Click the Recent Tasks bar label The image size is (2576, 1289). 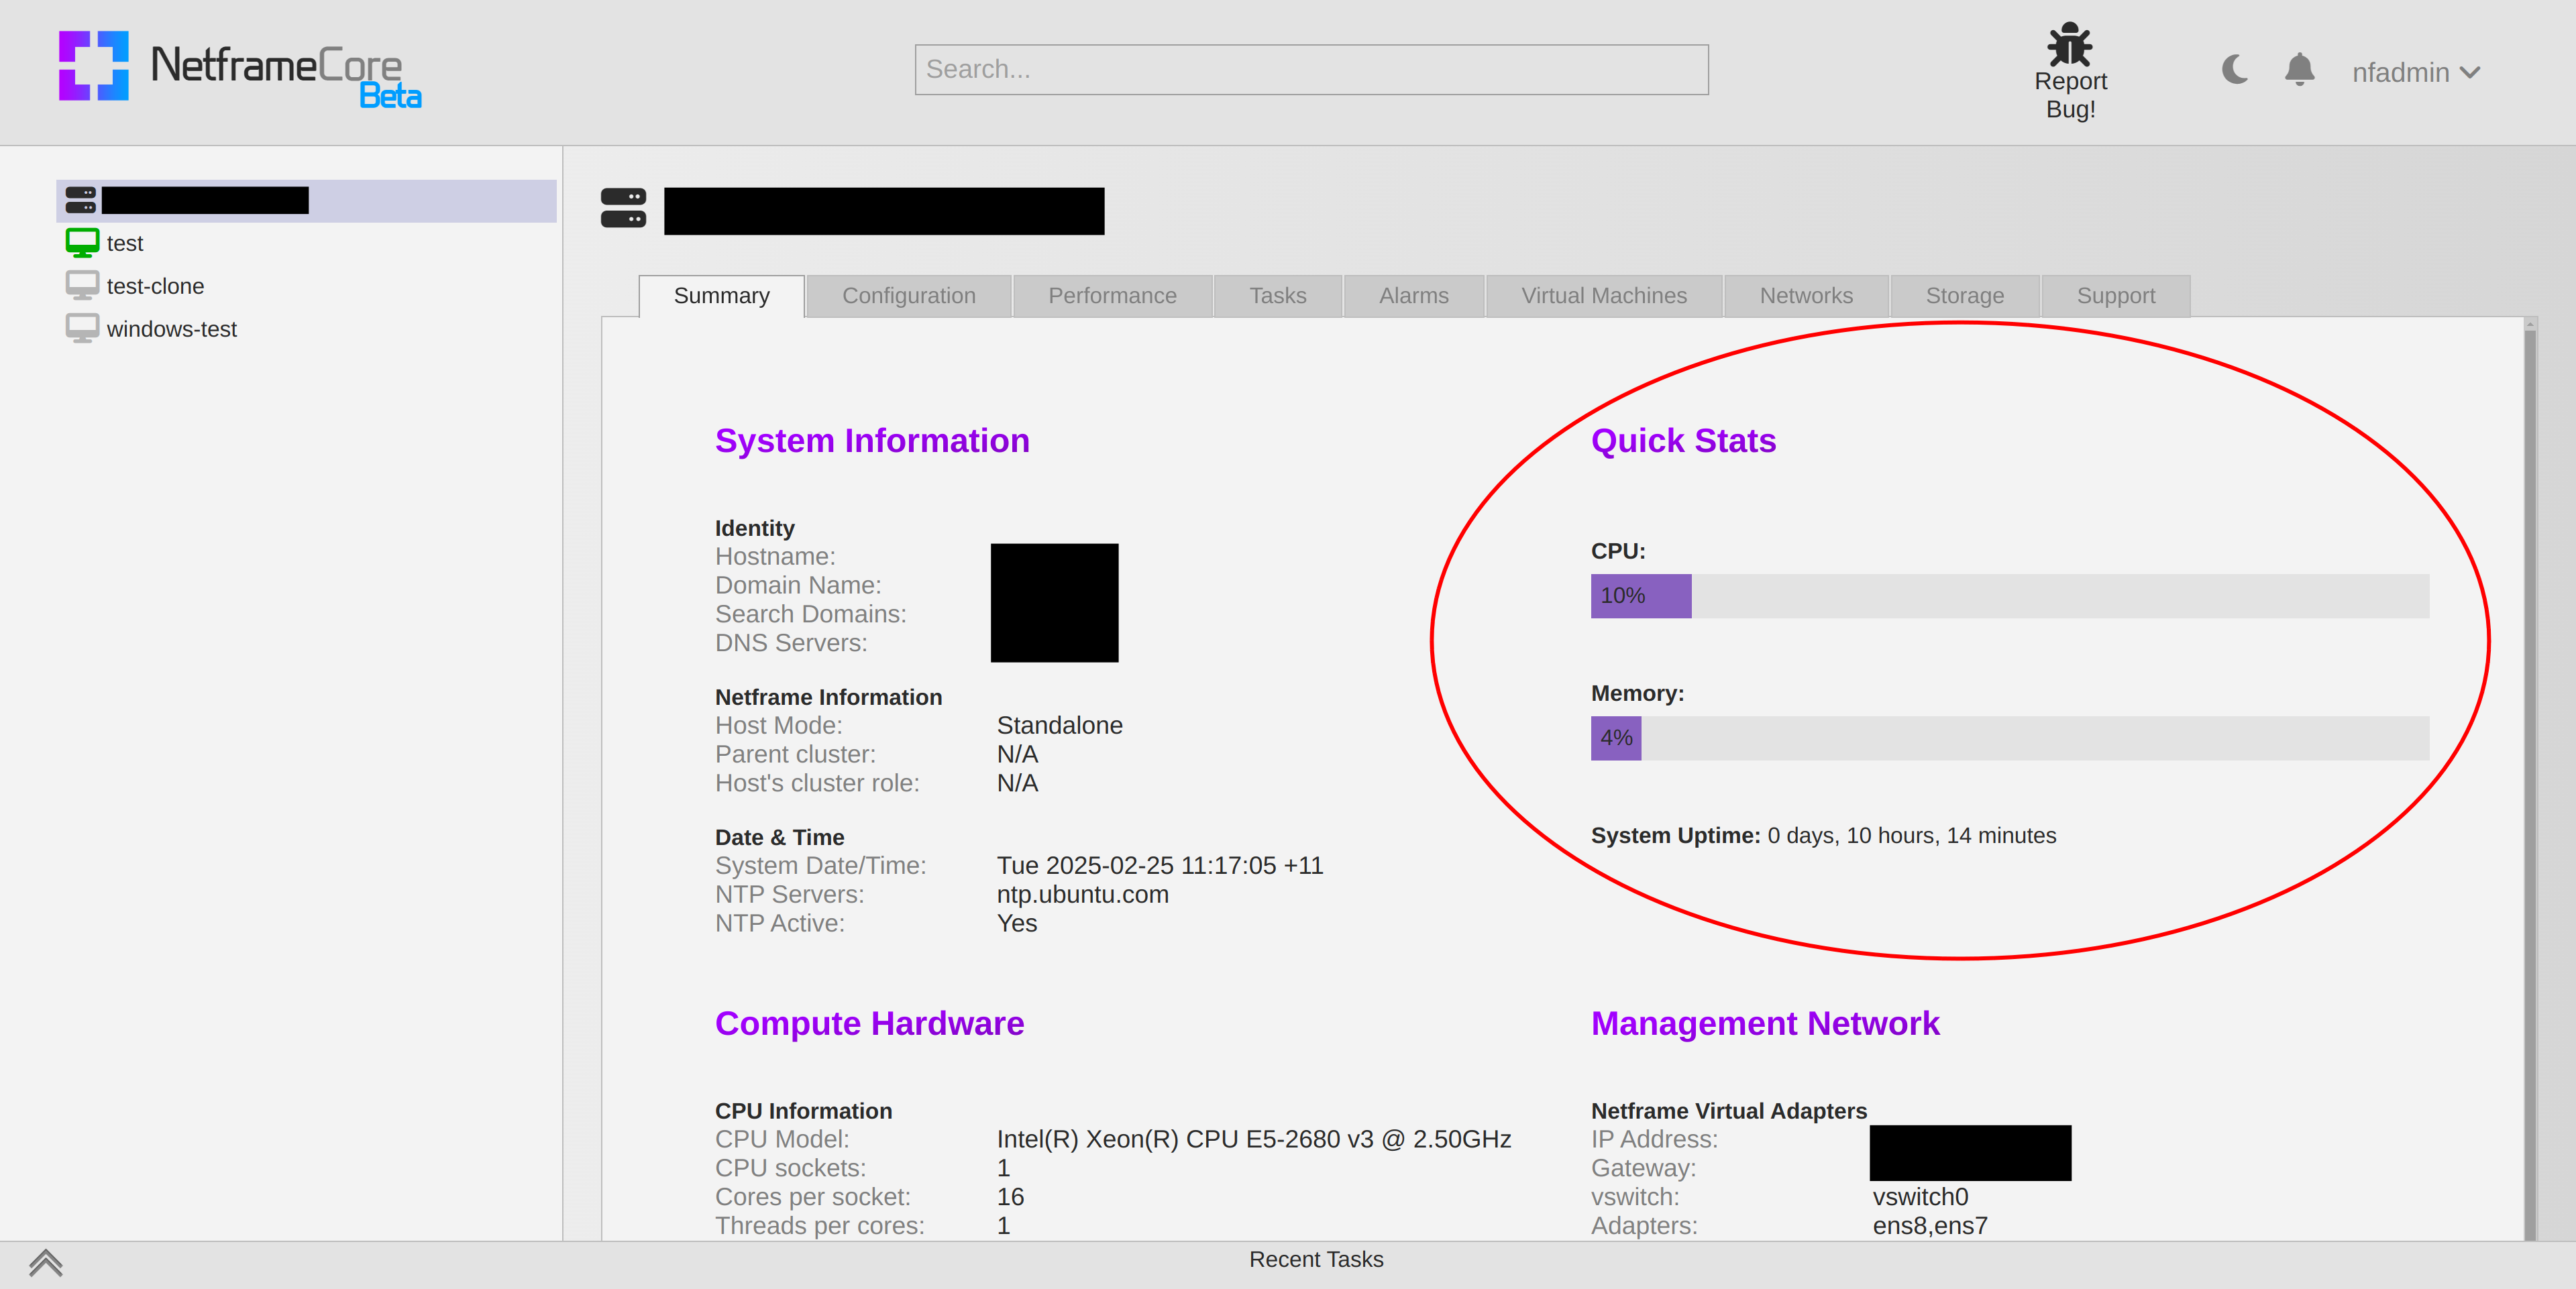[x=1316, y=1260]
